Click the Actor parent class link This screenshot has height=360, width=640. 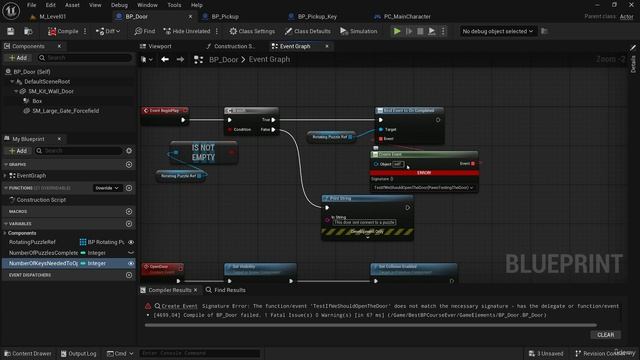click(x=626, y=17)
